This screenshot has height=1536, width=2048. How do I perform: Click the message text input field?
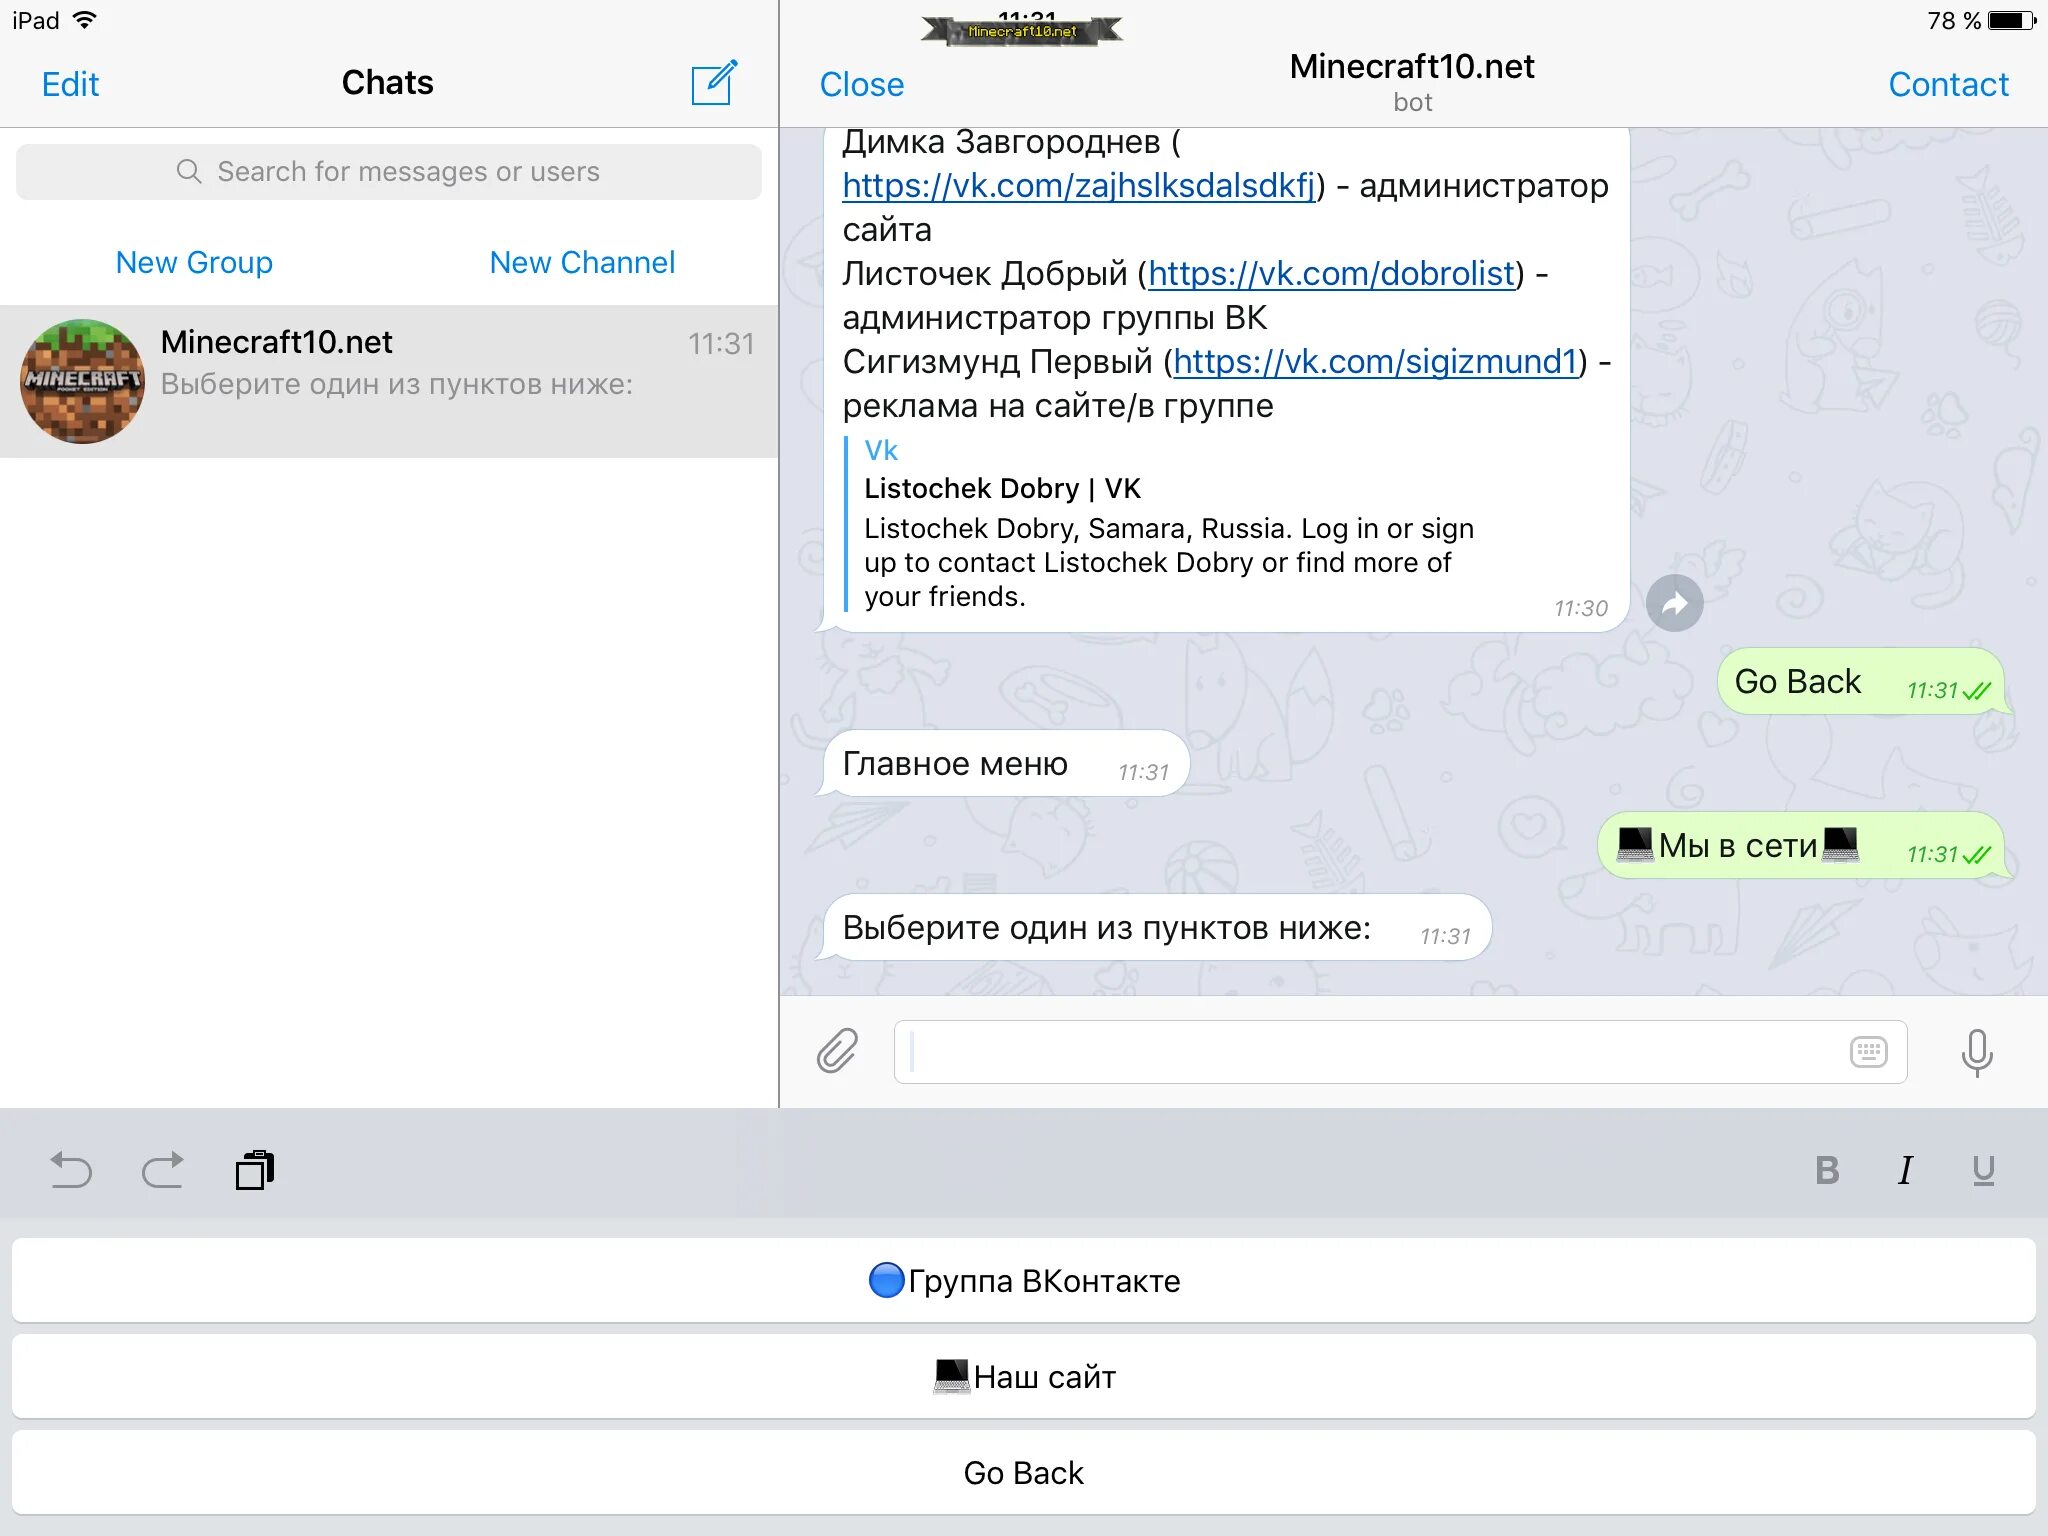tap(1400, 1052)
